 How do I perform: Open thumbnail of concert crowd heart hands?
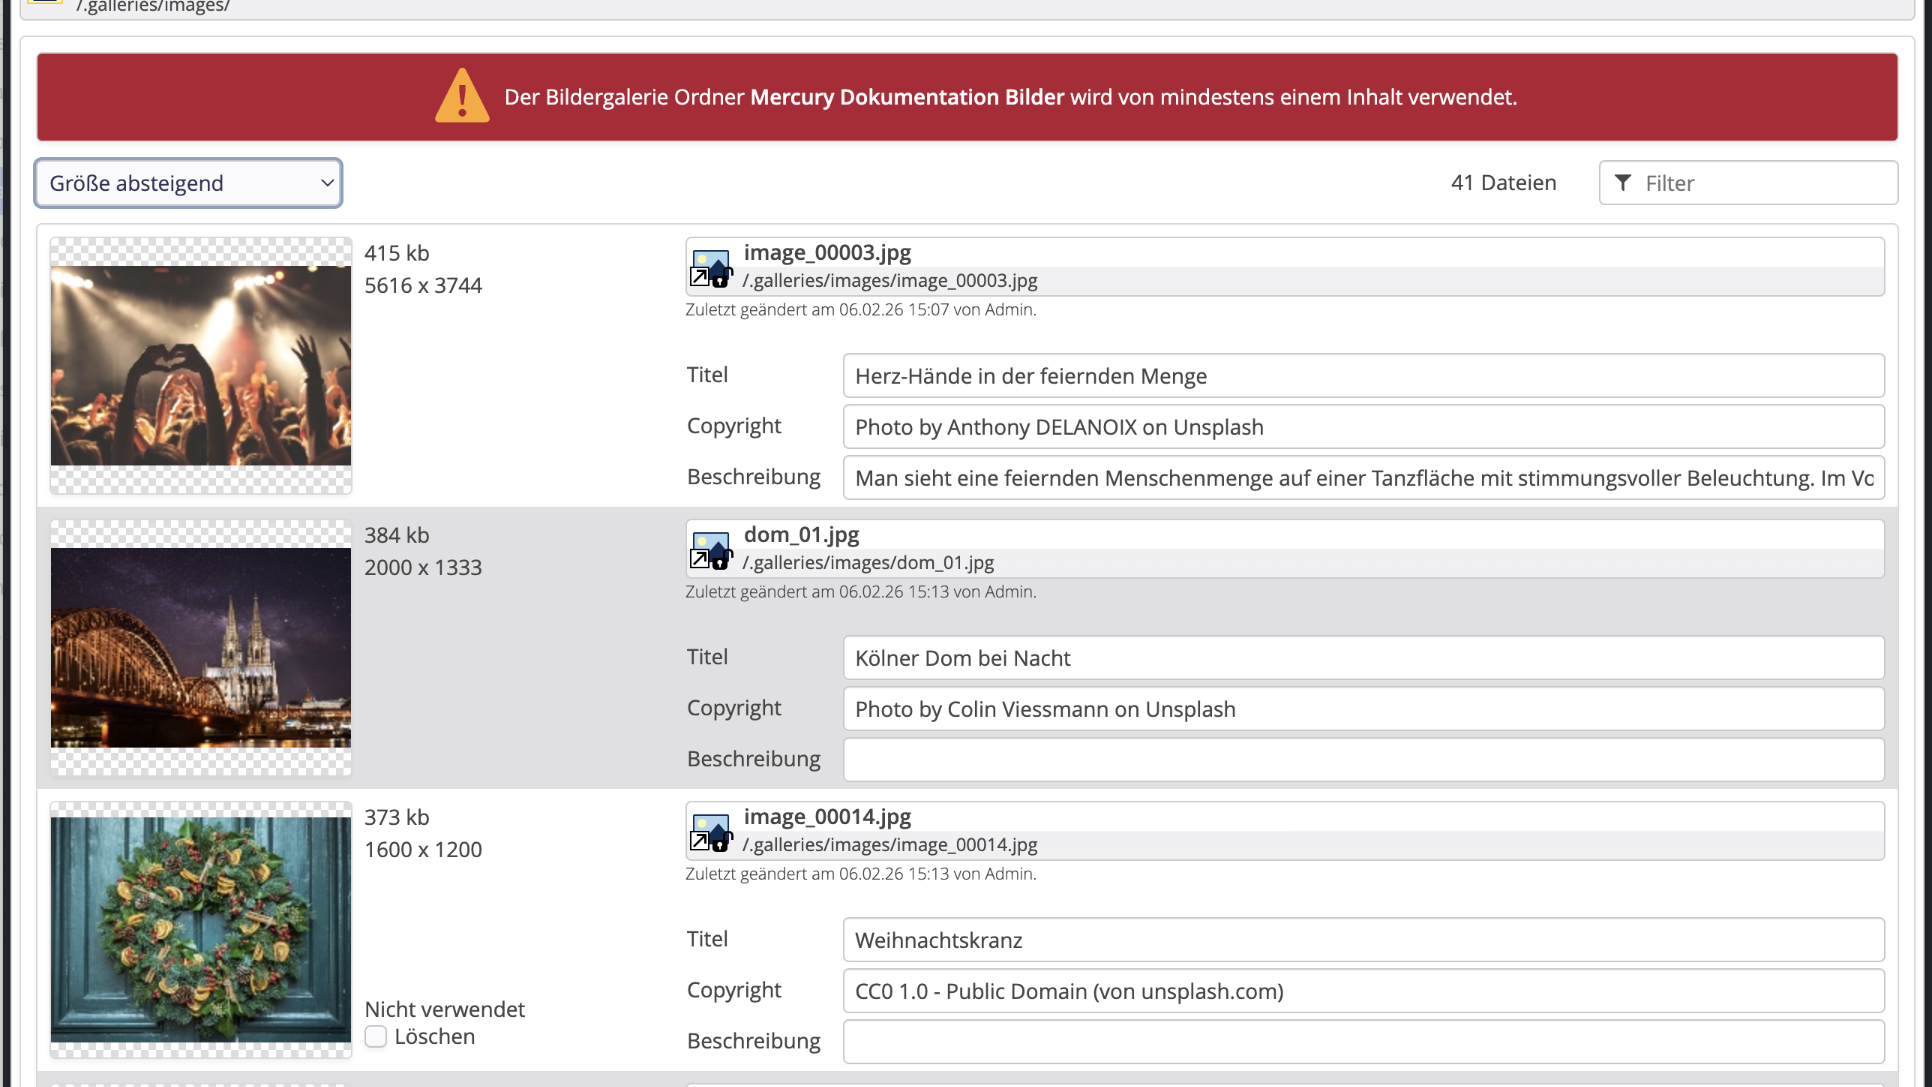click(x=201, y=366)
